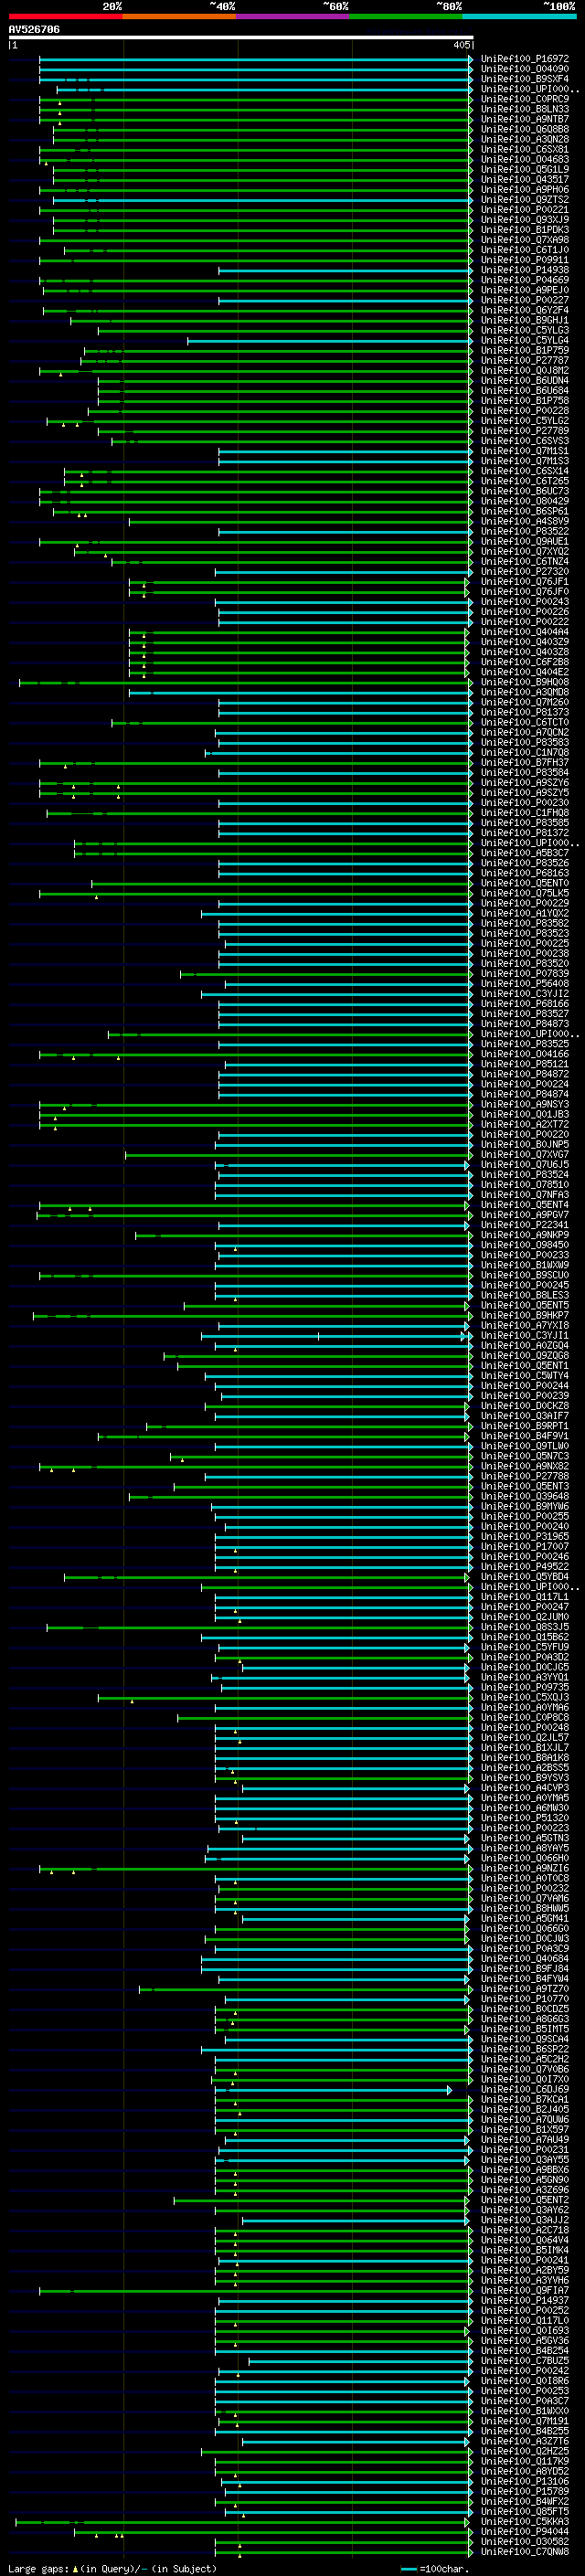Screen dimensions: 585x2576
Task: Click the UniRef100_P94044 label
Action: (x=525, y=2532)
